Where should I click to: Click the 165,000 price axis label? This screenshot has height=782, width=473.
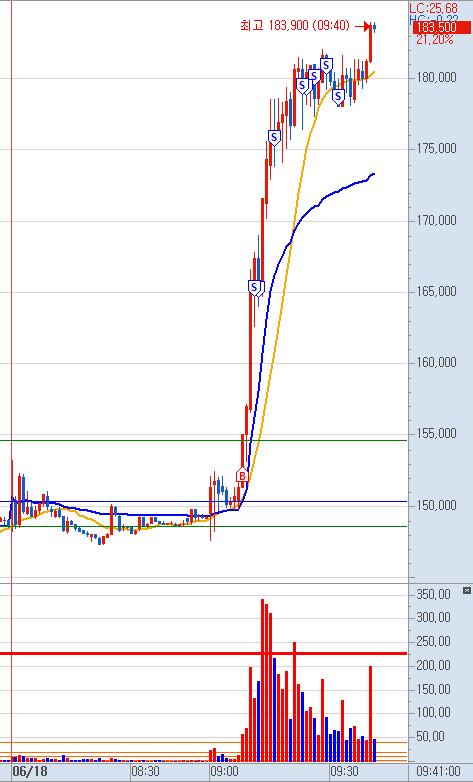point(437,291)
